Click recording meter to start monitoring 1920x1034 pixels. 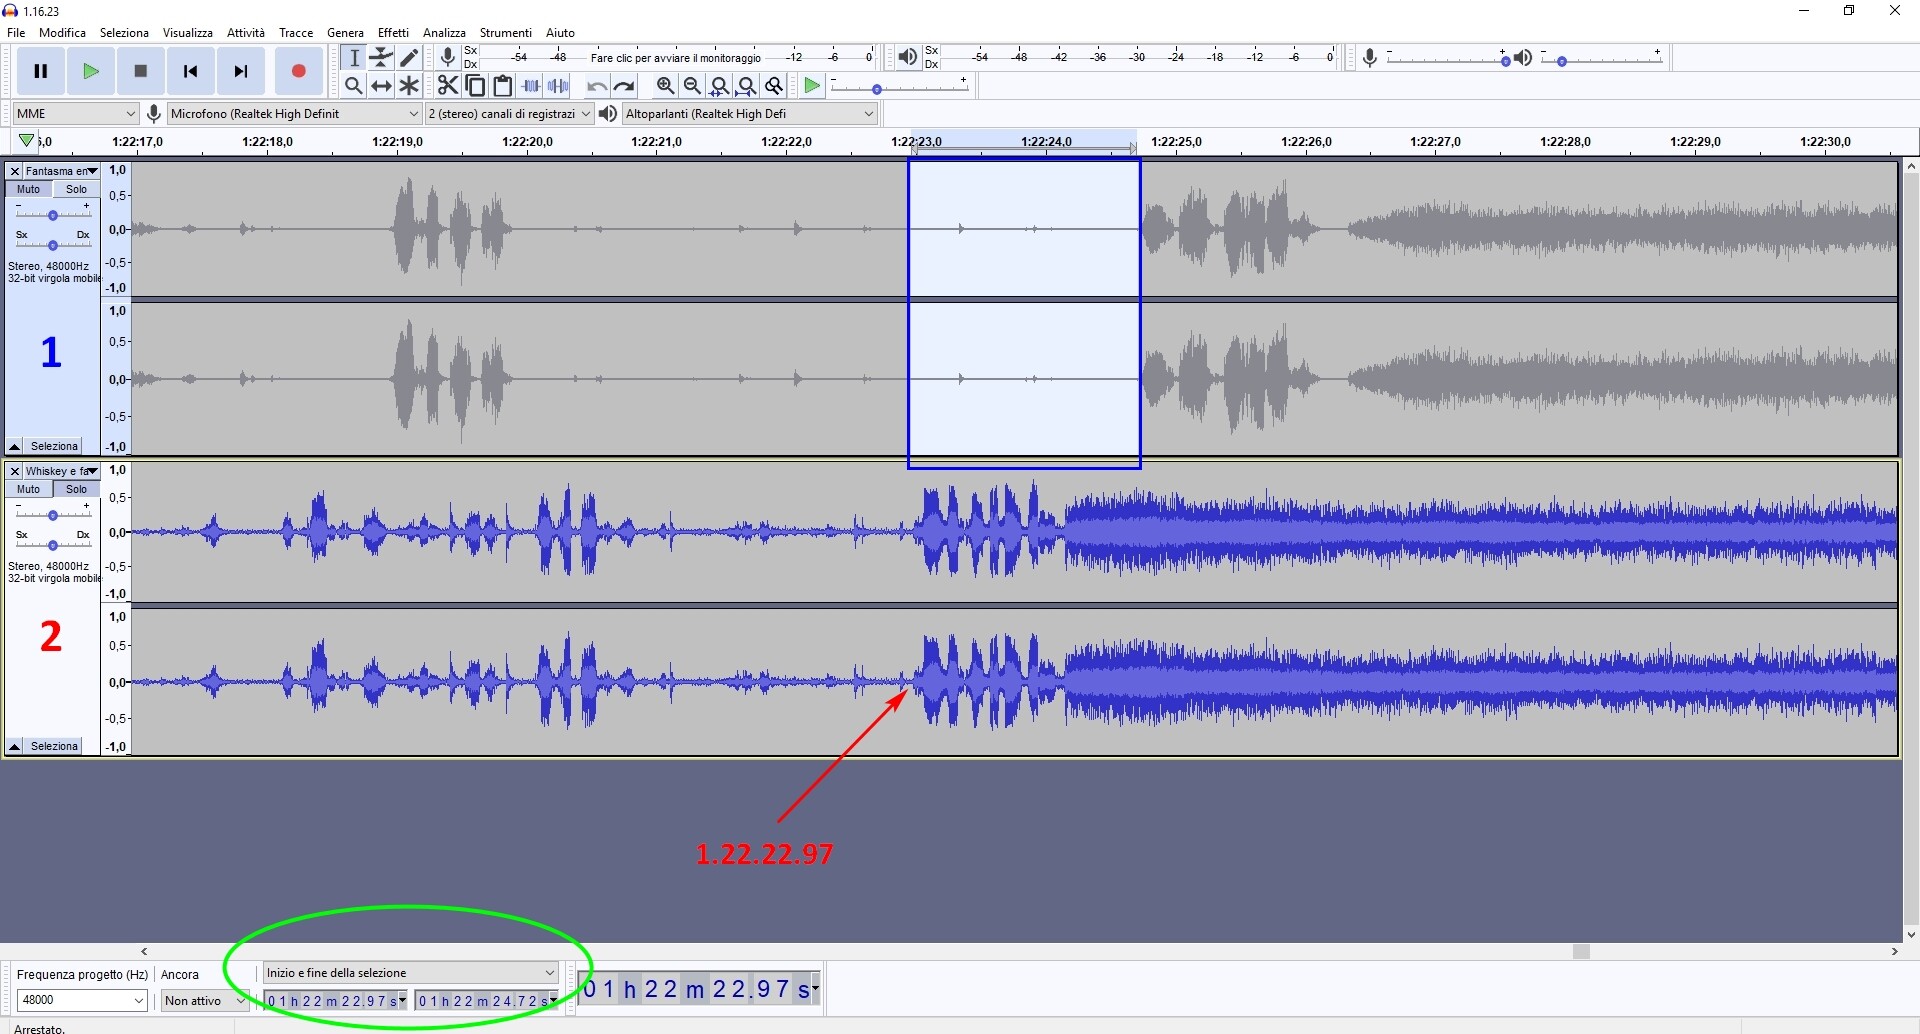coord(676,58)
